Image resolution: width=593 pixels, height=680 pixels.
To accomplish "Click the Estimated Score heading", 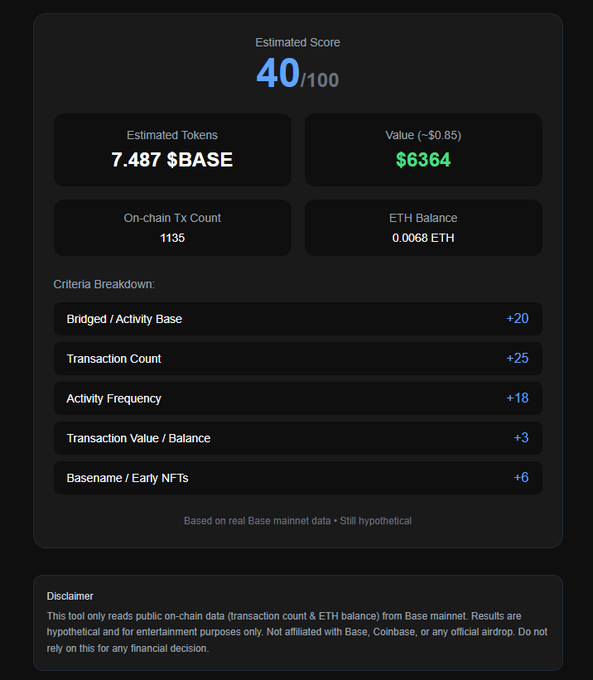I will [x=298, y=42].
